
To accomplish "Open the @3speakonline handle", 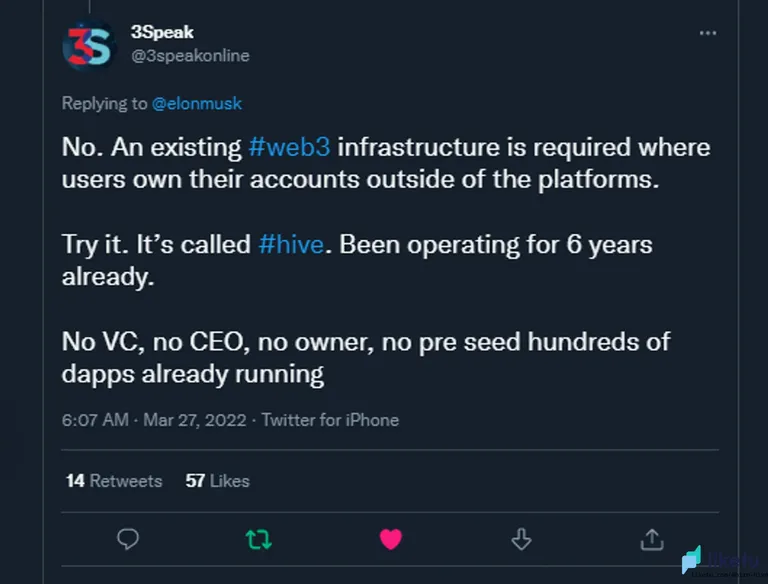I will (190, 56).
